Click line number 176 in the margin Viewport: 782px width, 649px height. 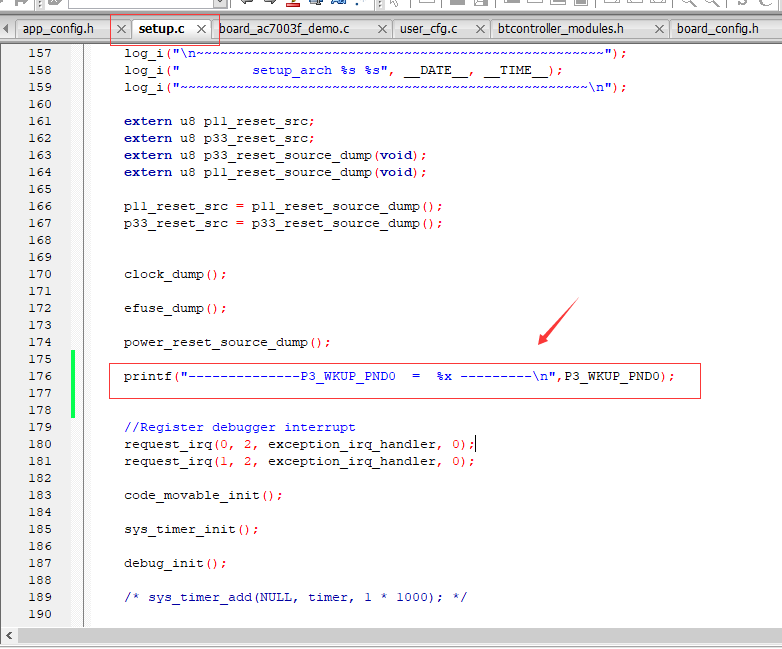pyautogui.click(x=40, y=376)
